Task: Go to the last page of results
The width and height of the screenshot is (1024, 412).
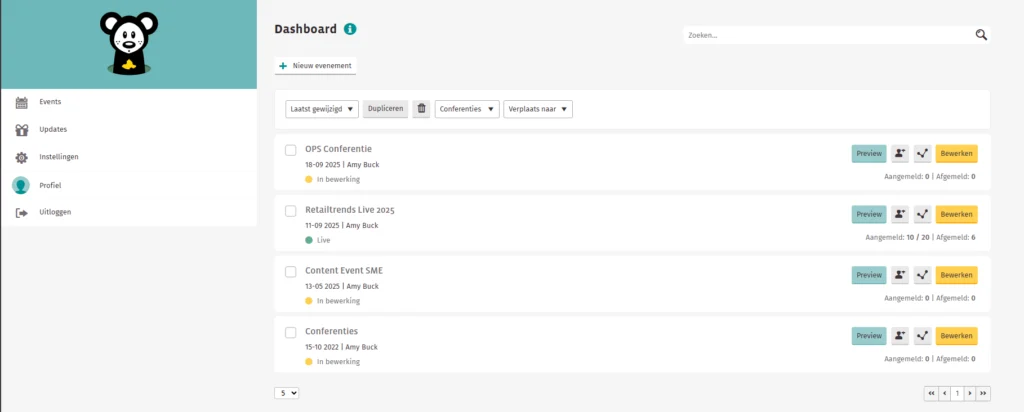Action: [x=983, y=393]
